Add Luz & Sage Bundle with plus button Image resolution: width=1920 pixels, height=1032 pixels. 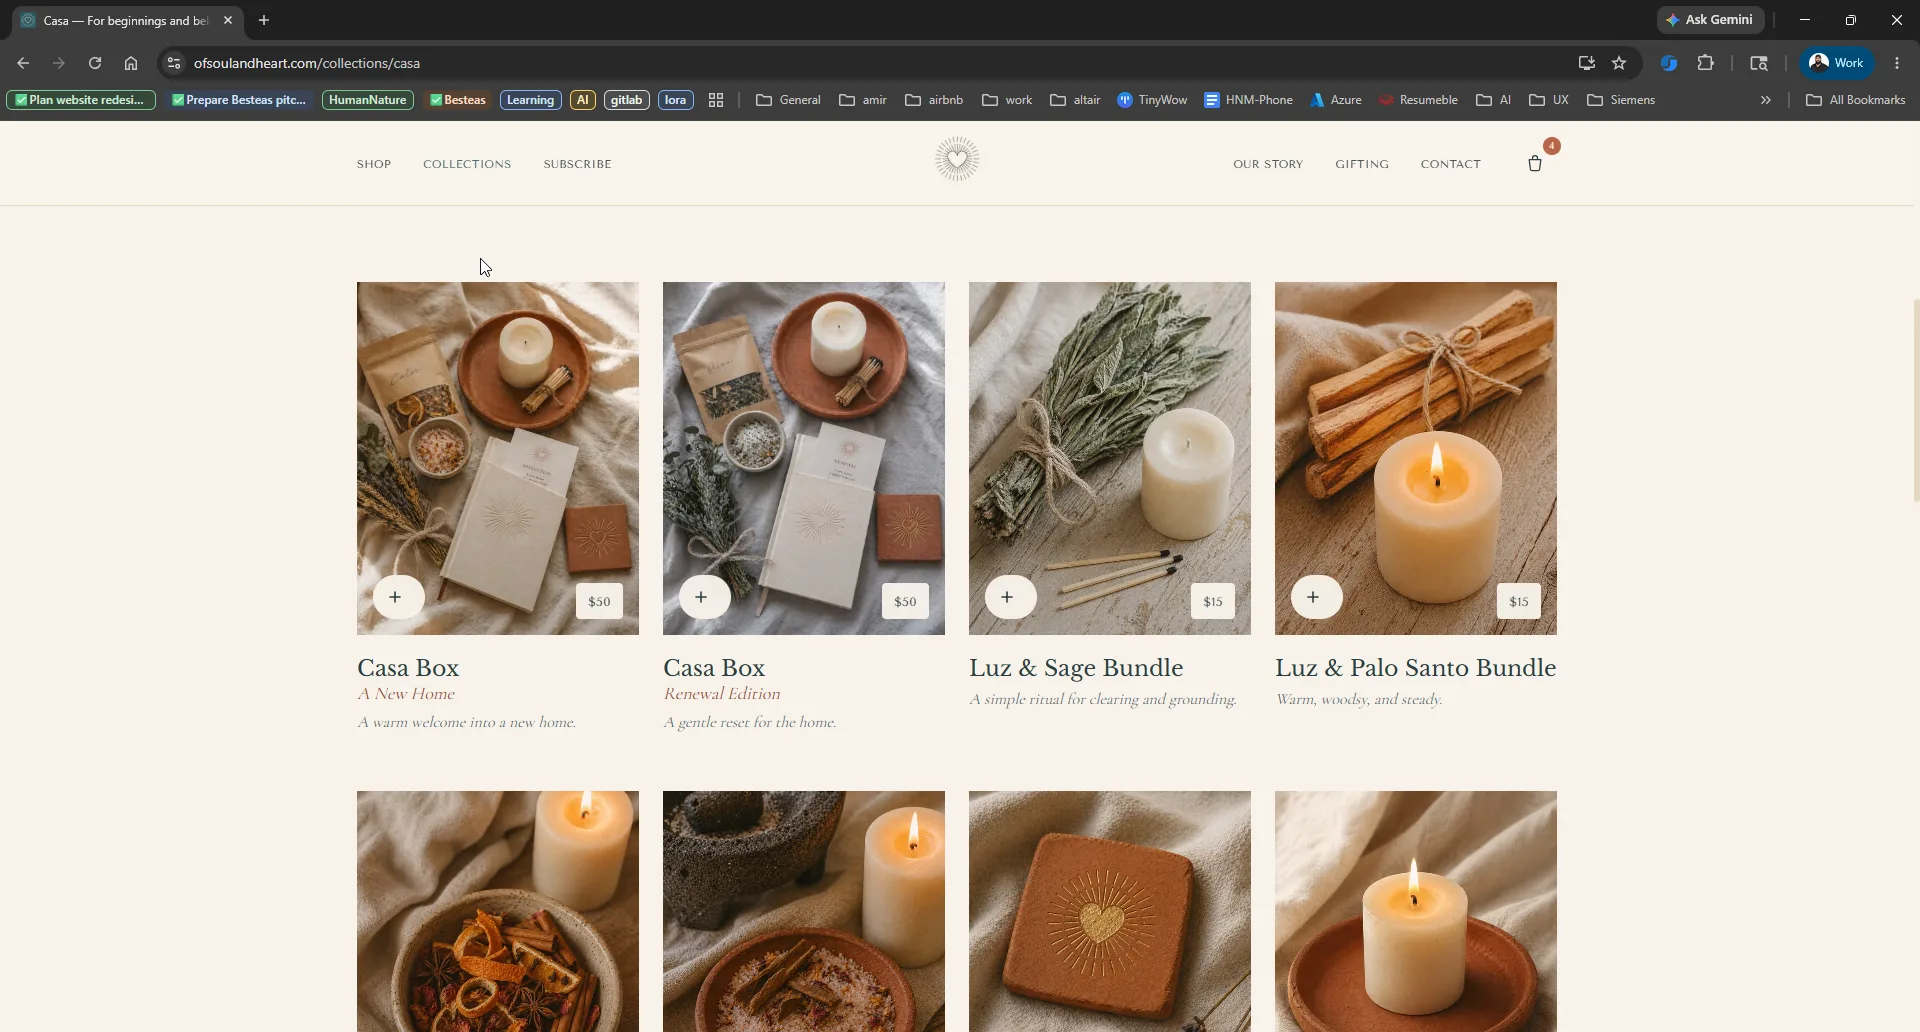pyautogui.click(x=1008, y=597)
